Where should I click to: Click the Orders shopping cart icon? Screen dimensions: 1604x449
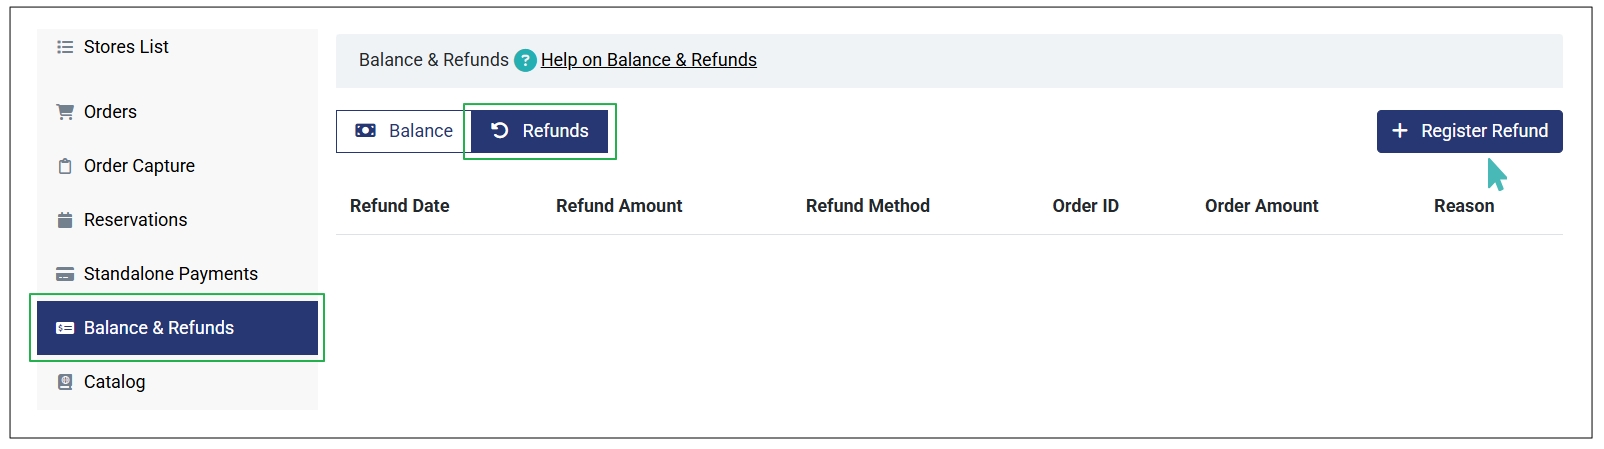coord(65,112)
